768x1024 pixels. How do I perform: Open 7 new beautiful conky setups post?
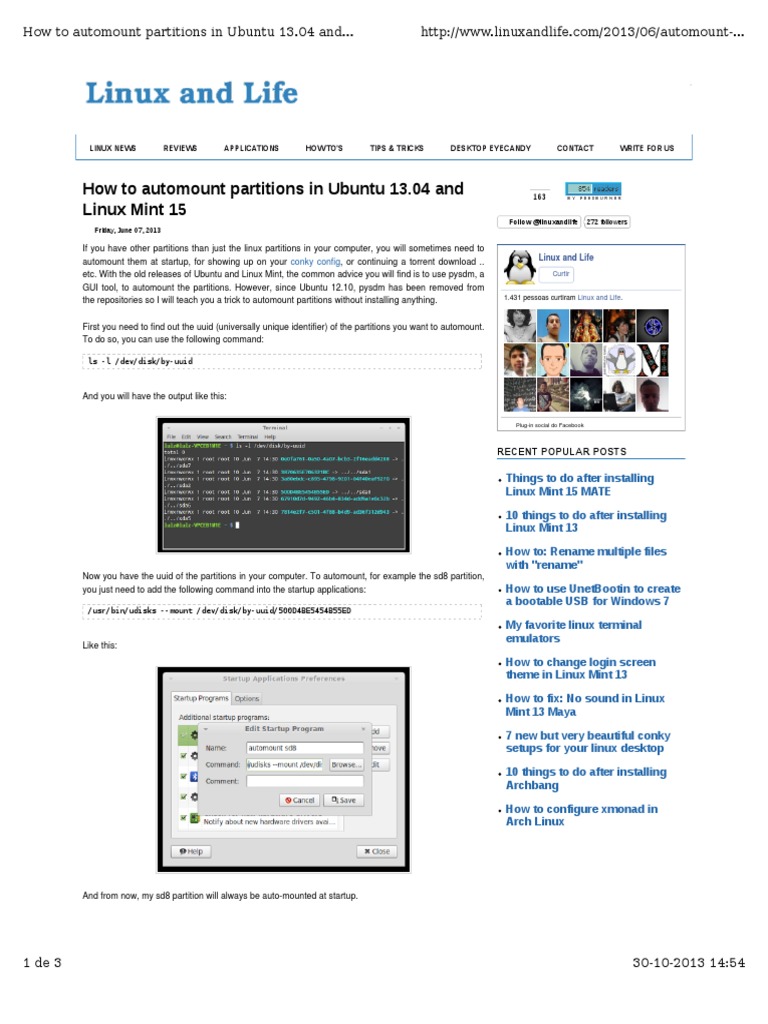point(588,742)
